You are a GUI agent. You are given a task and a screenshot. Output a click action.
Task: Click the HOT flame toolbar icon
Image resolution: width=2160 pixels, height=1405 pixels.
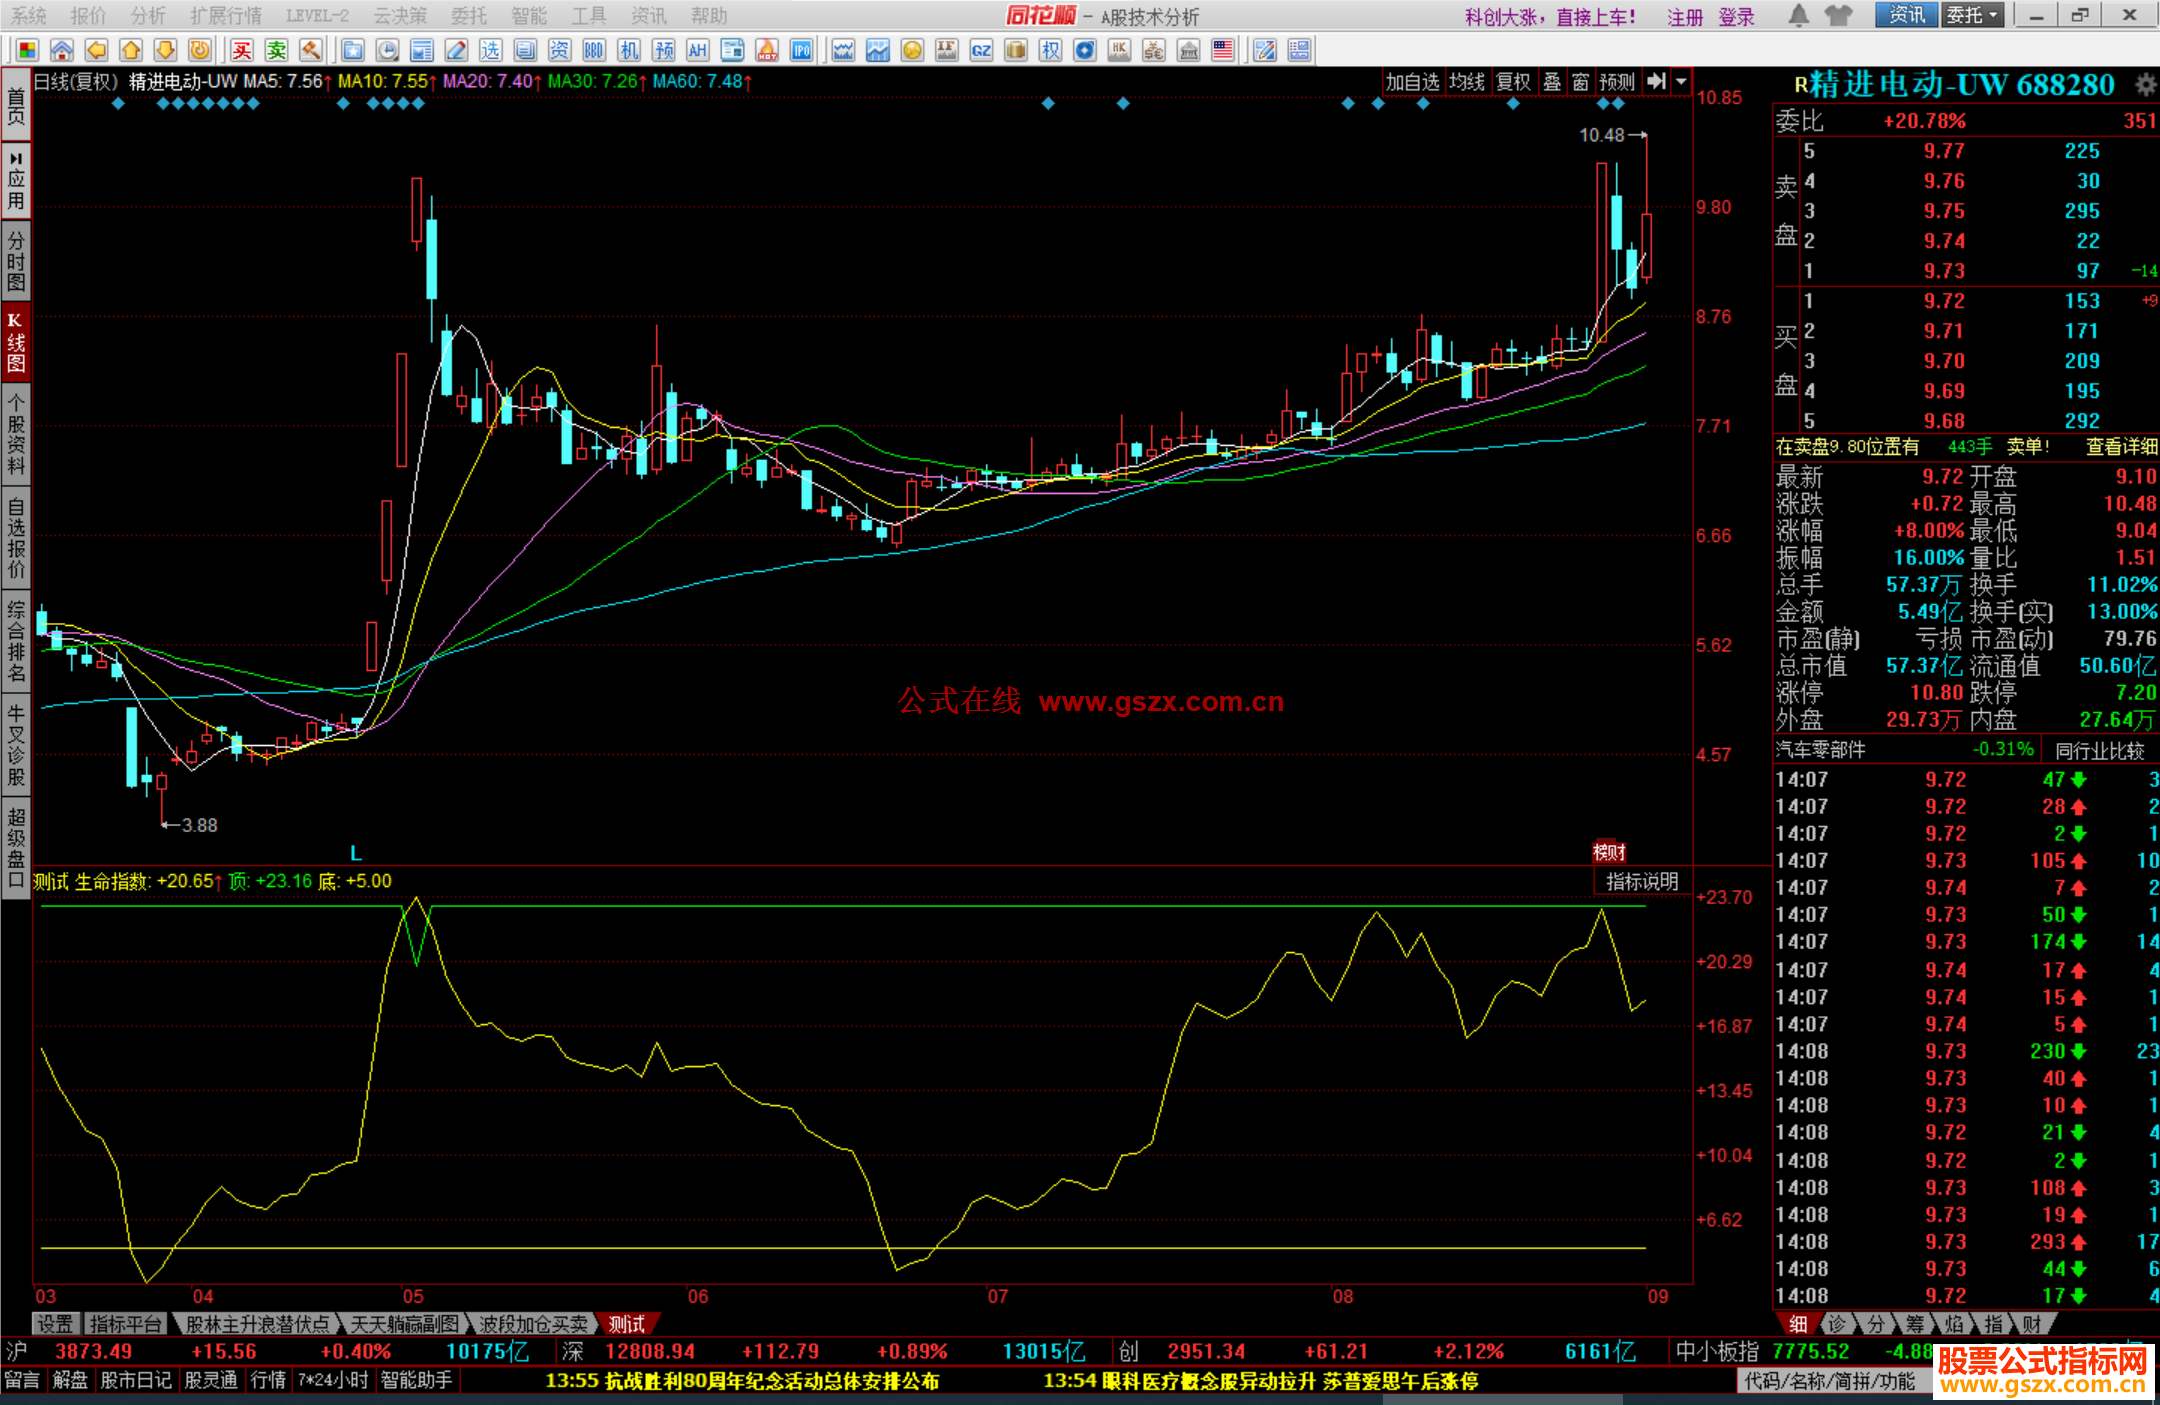click(x=767, y=51)
